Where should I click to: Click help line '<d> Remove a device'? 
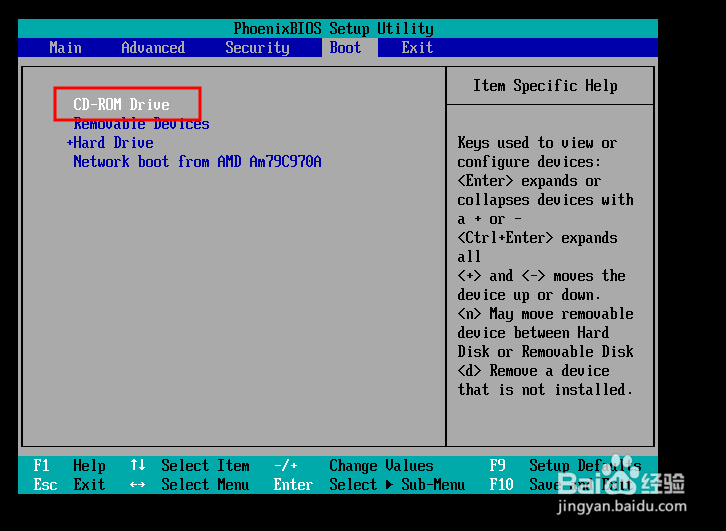tap(533, 371)
